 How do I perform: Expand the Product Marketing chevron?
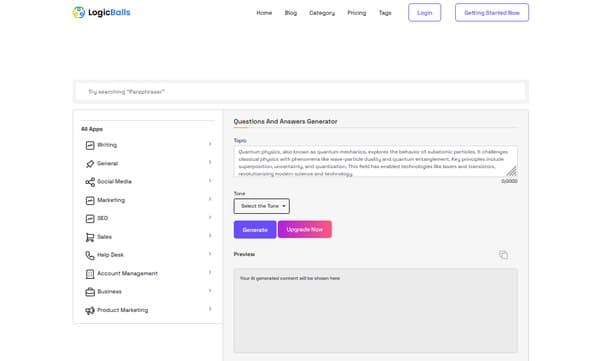point(210,309)
